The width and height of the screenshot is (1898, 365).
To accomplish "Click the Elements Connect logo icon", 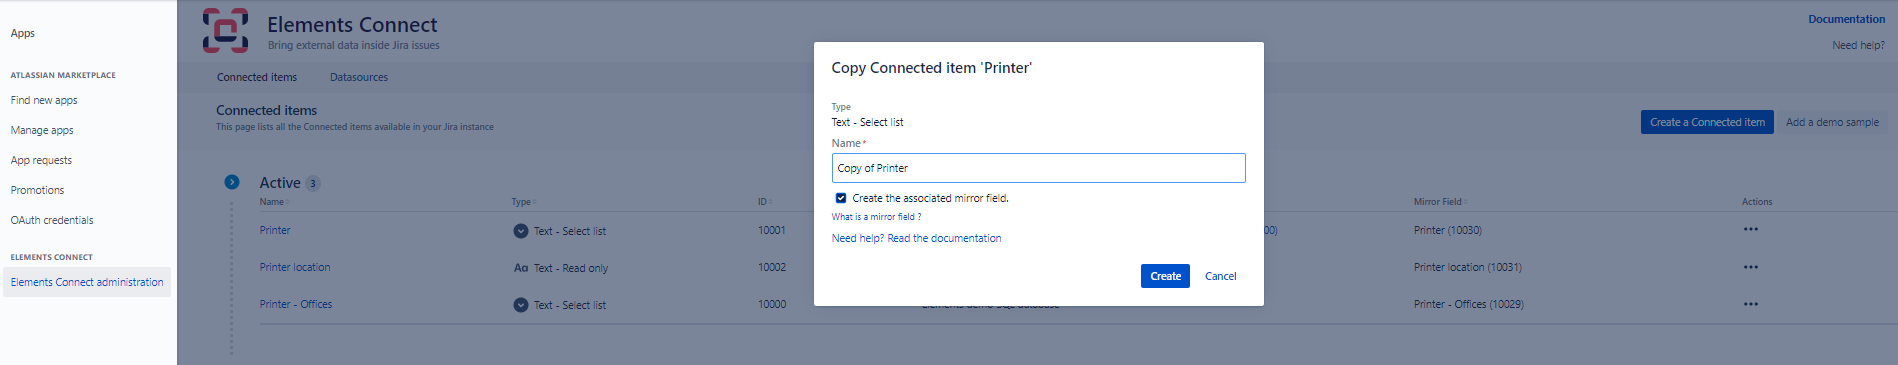I will pos(225,30).
